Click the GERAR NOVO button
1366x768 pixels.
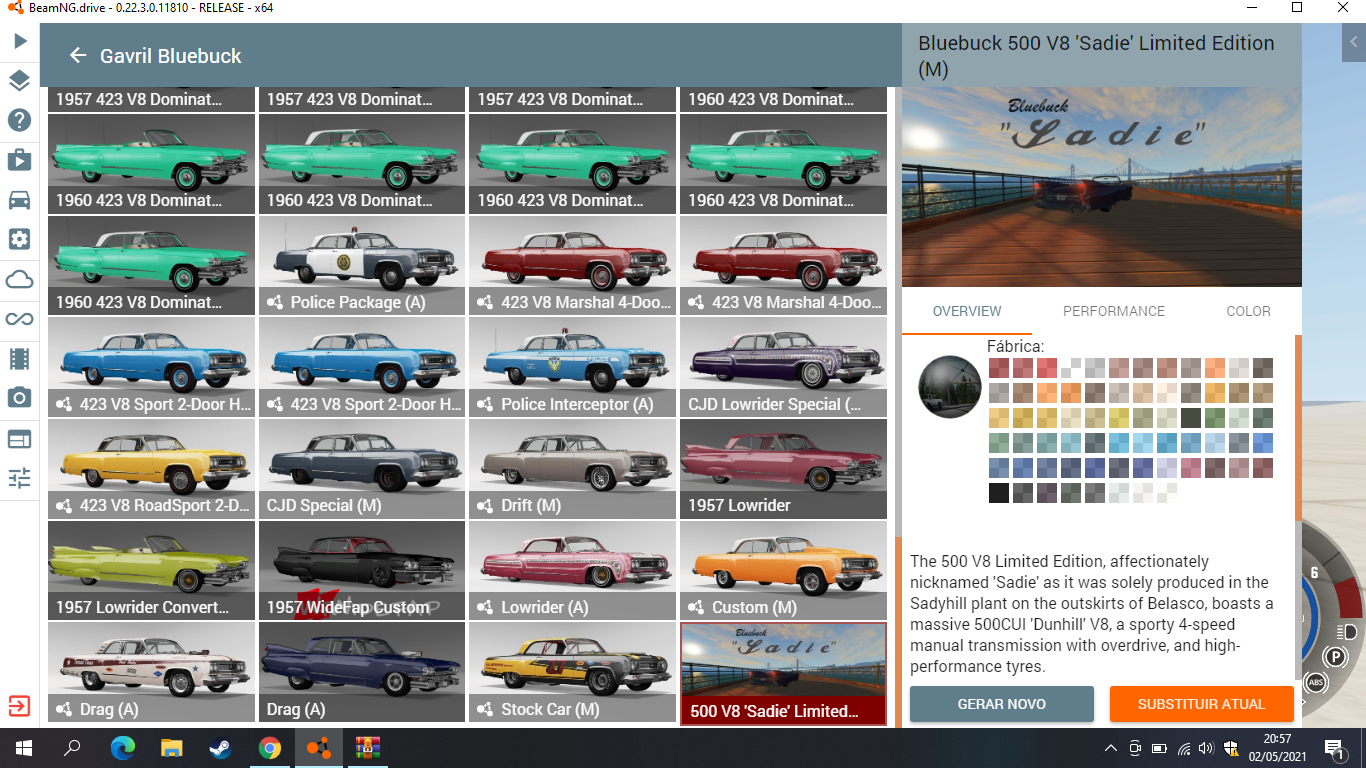click(x=1002, y=704)
